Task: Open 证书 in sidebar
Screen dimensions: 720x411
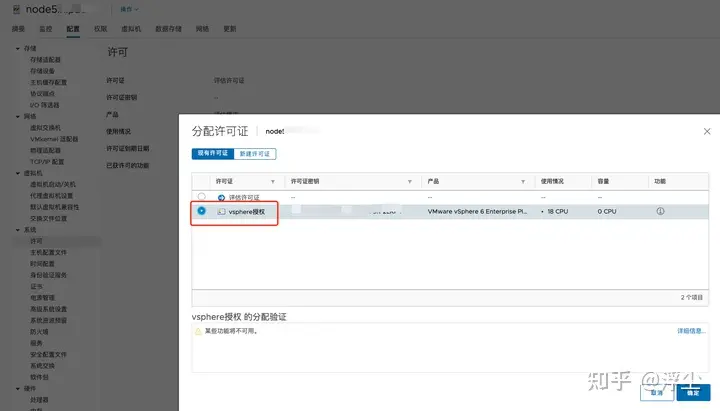Action: (36, 287)
